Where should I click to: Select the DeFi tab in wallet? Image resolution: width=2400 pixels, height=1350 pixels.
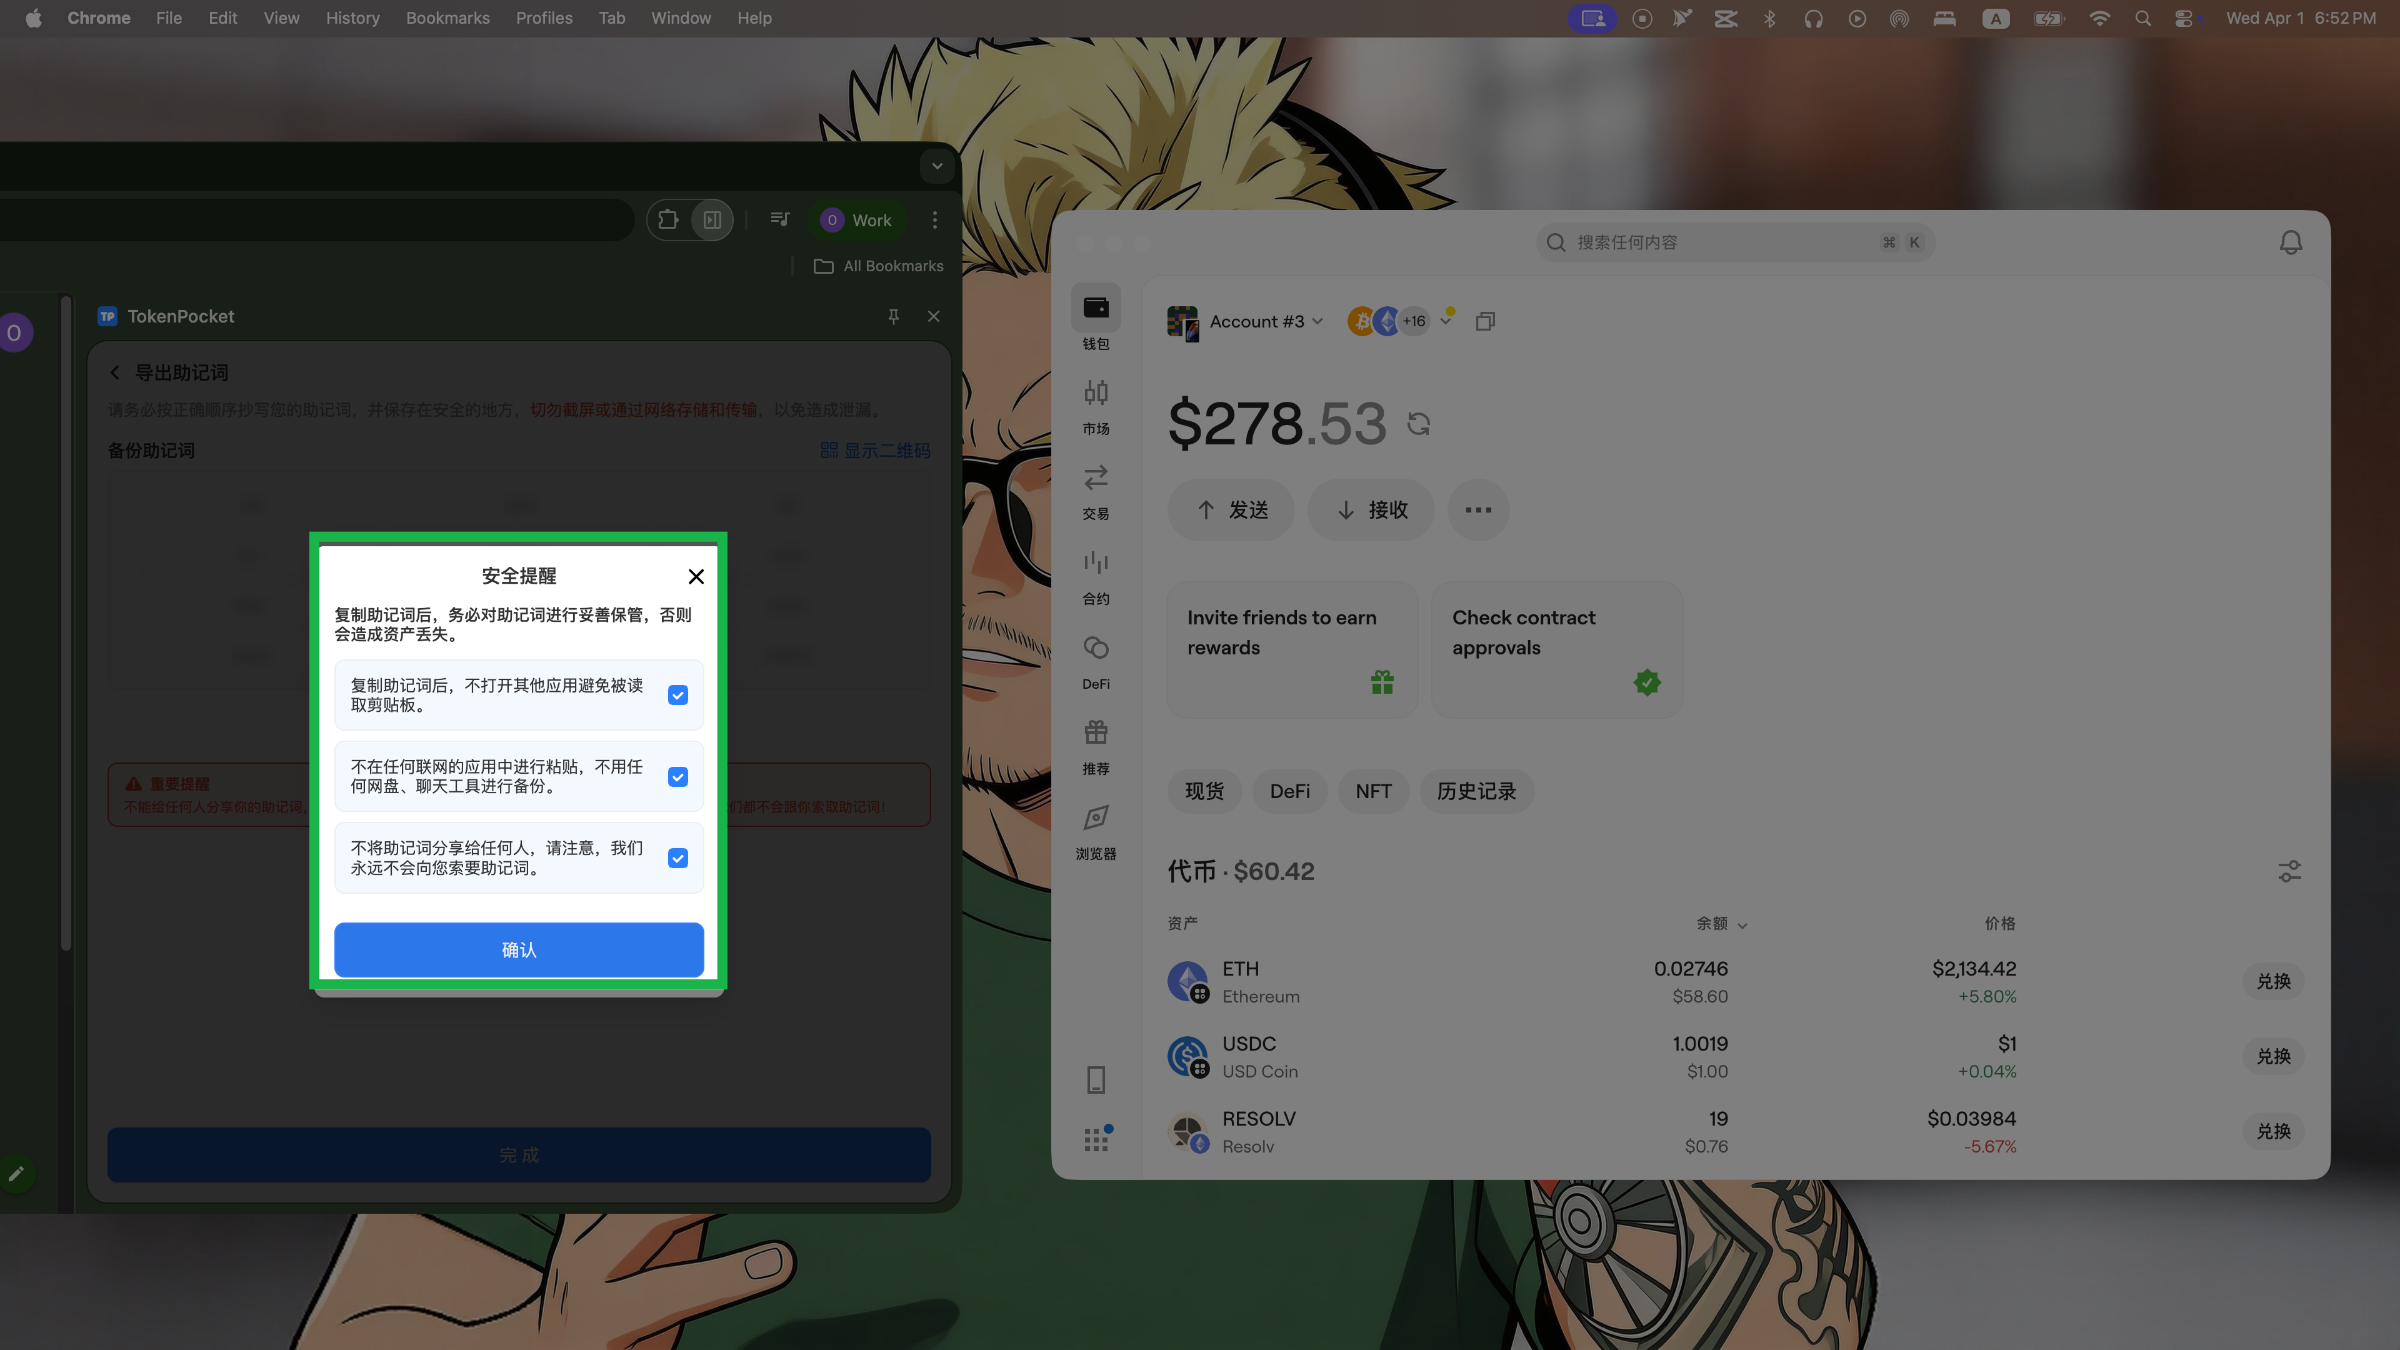click(x=1290, y=791)
